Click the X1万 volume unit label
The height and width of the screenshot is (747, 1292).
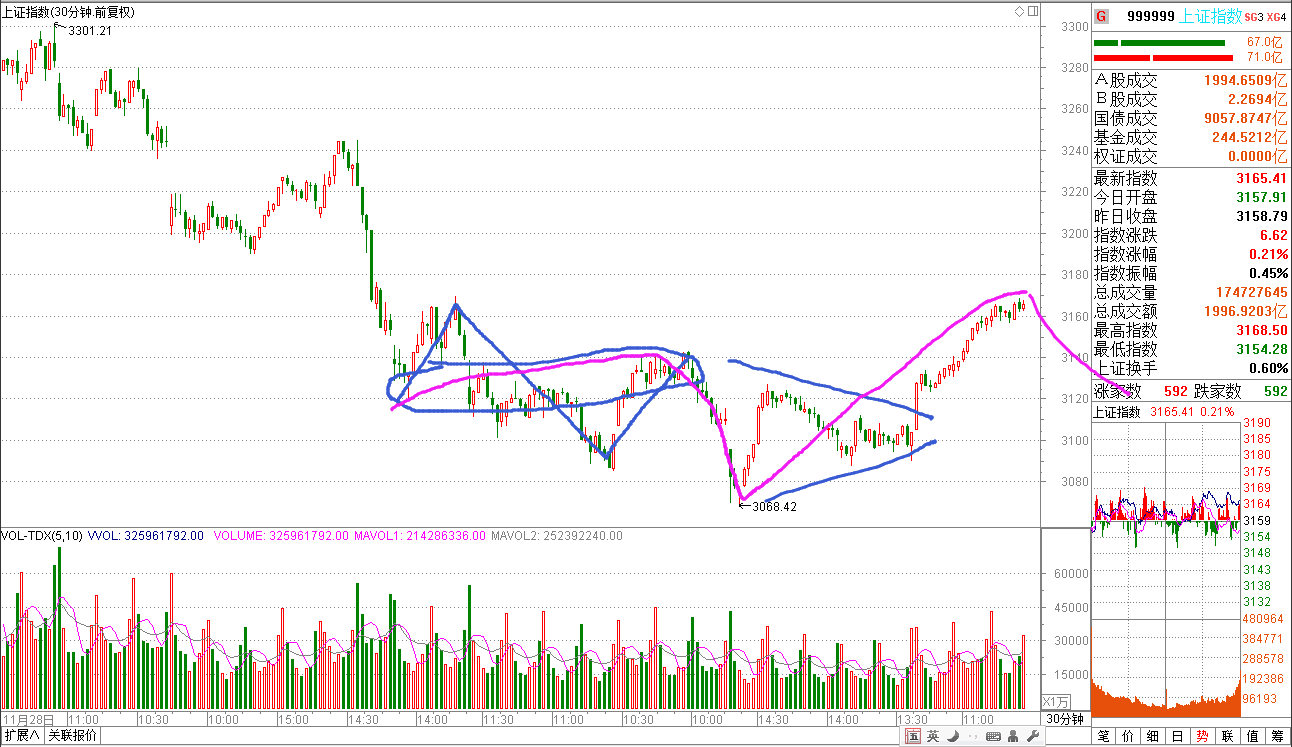pos(1056,701)
